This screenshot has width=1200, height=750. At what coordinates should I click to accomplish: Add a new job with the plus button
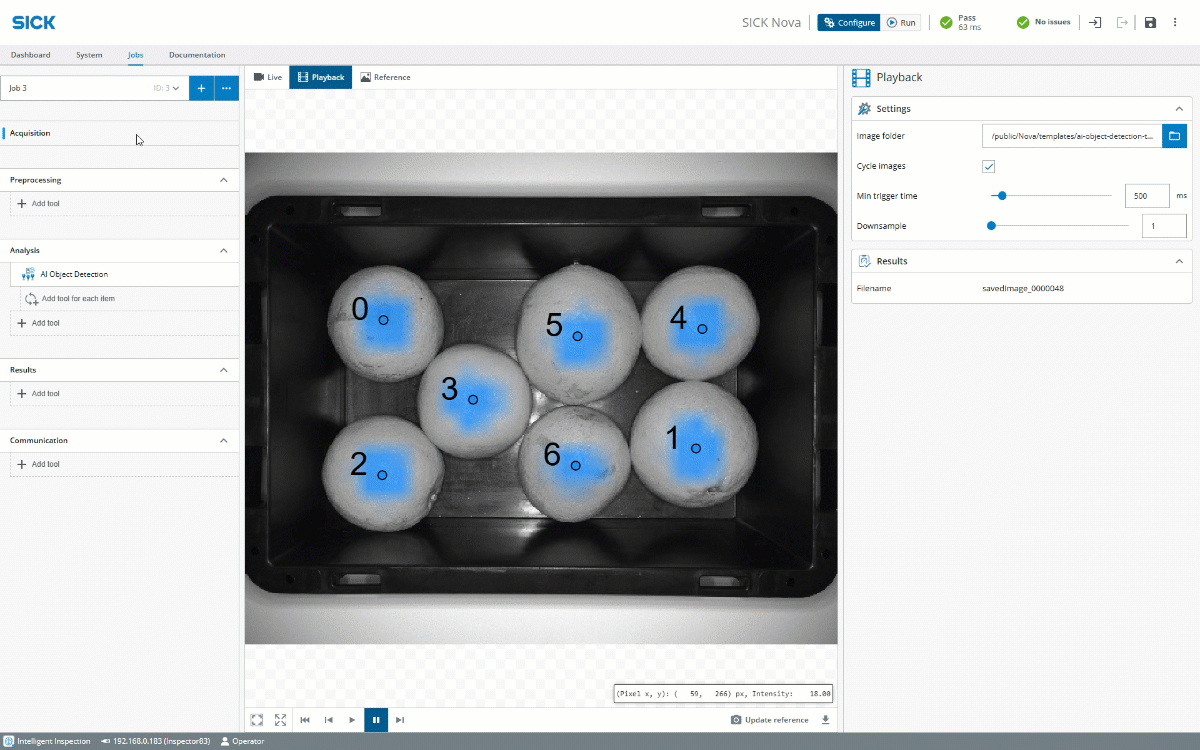click(201, 88)
